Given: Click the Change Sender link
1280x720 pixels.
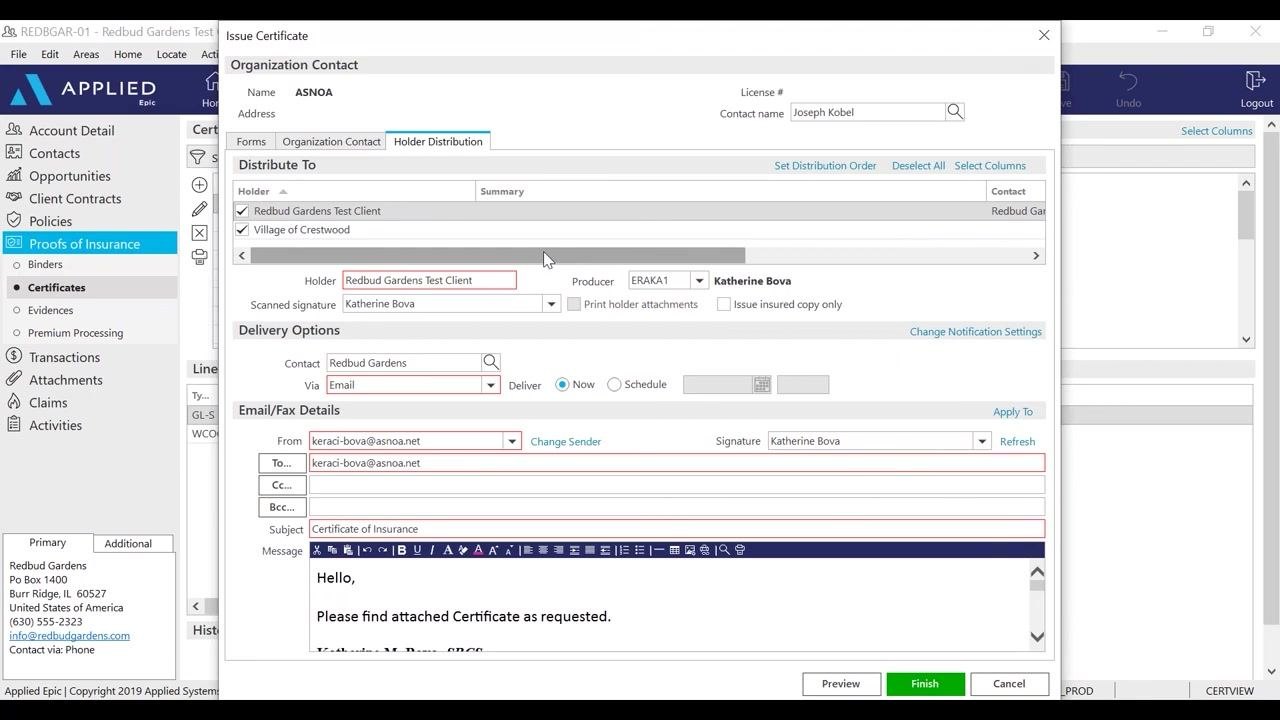Looking at the screenshot, I should 566,442.
